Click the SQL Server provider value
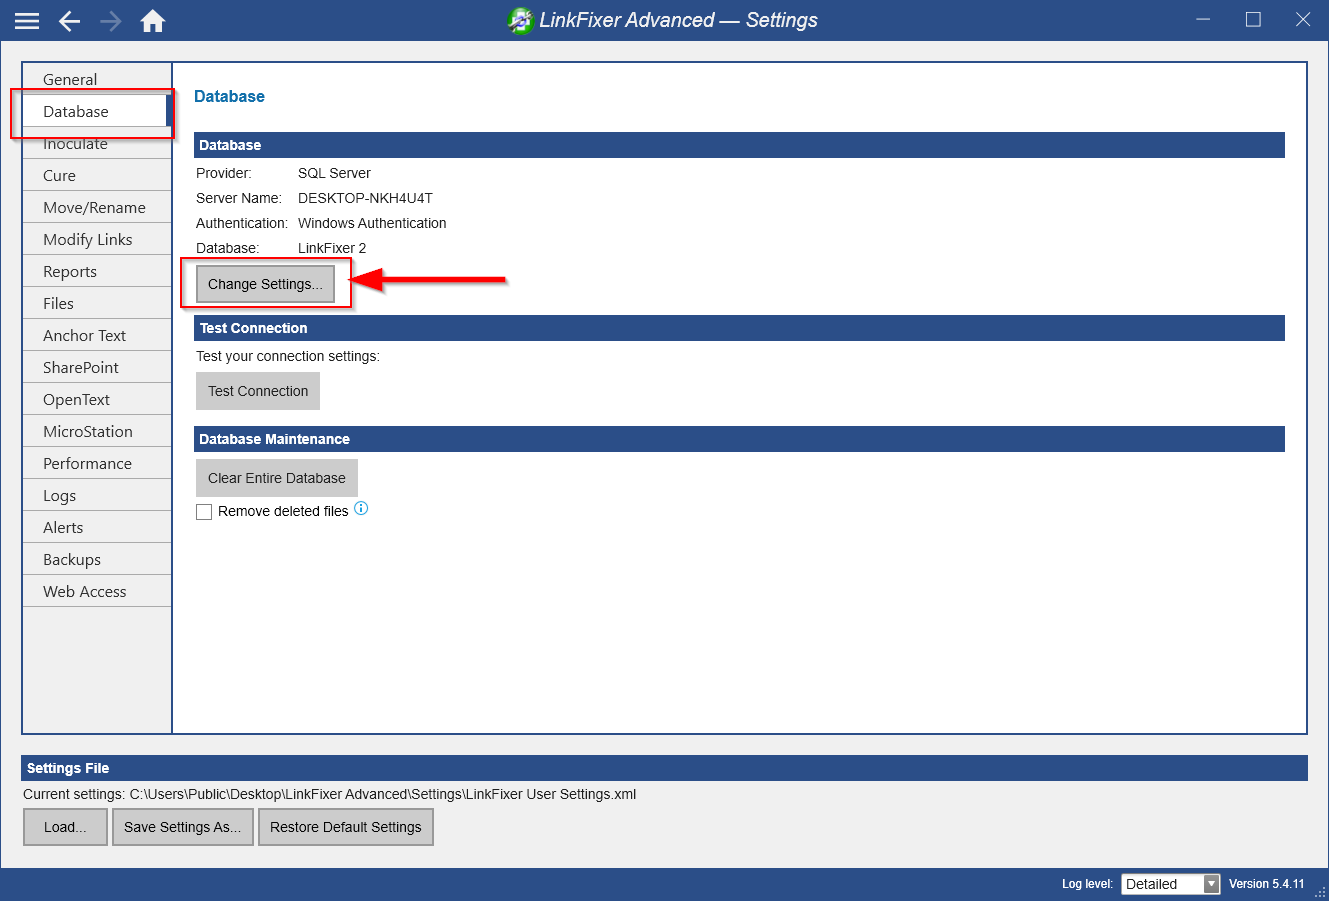The width and height of the screenshot is (1329, 901). coord(334,173)
